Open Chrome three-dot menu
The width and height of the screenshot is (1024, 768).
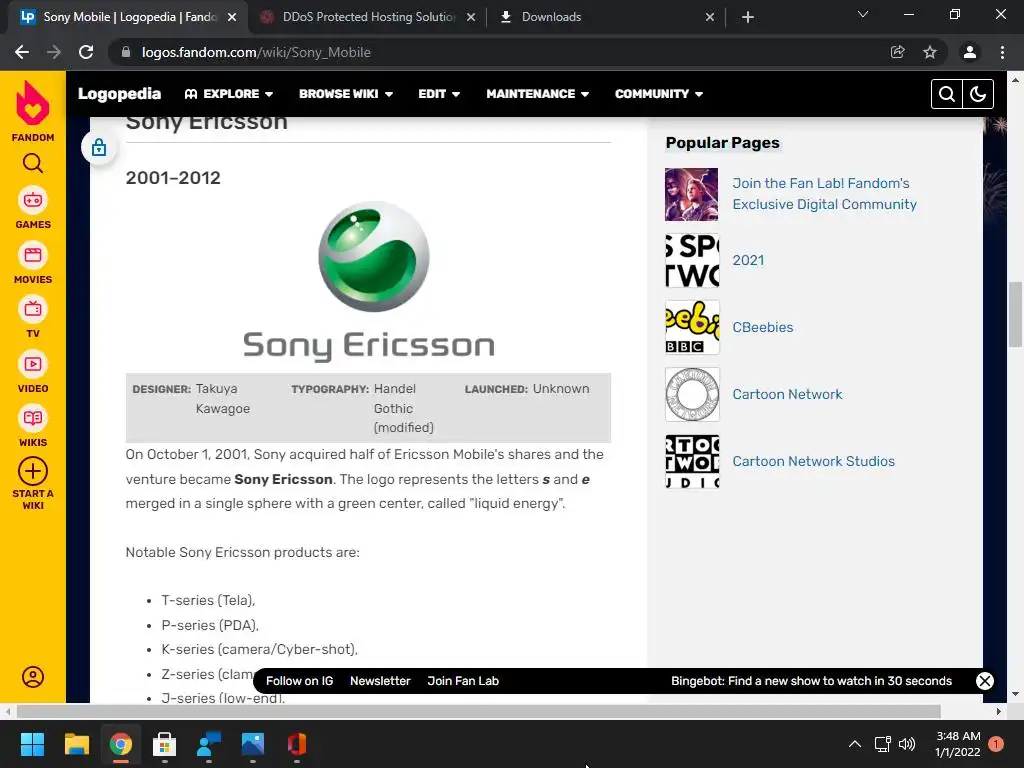point(1002,52)
